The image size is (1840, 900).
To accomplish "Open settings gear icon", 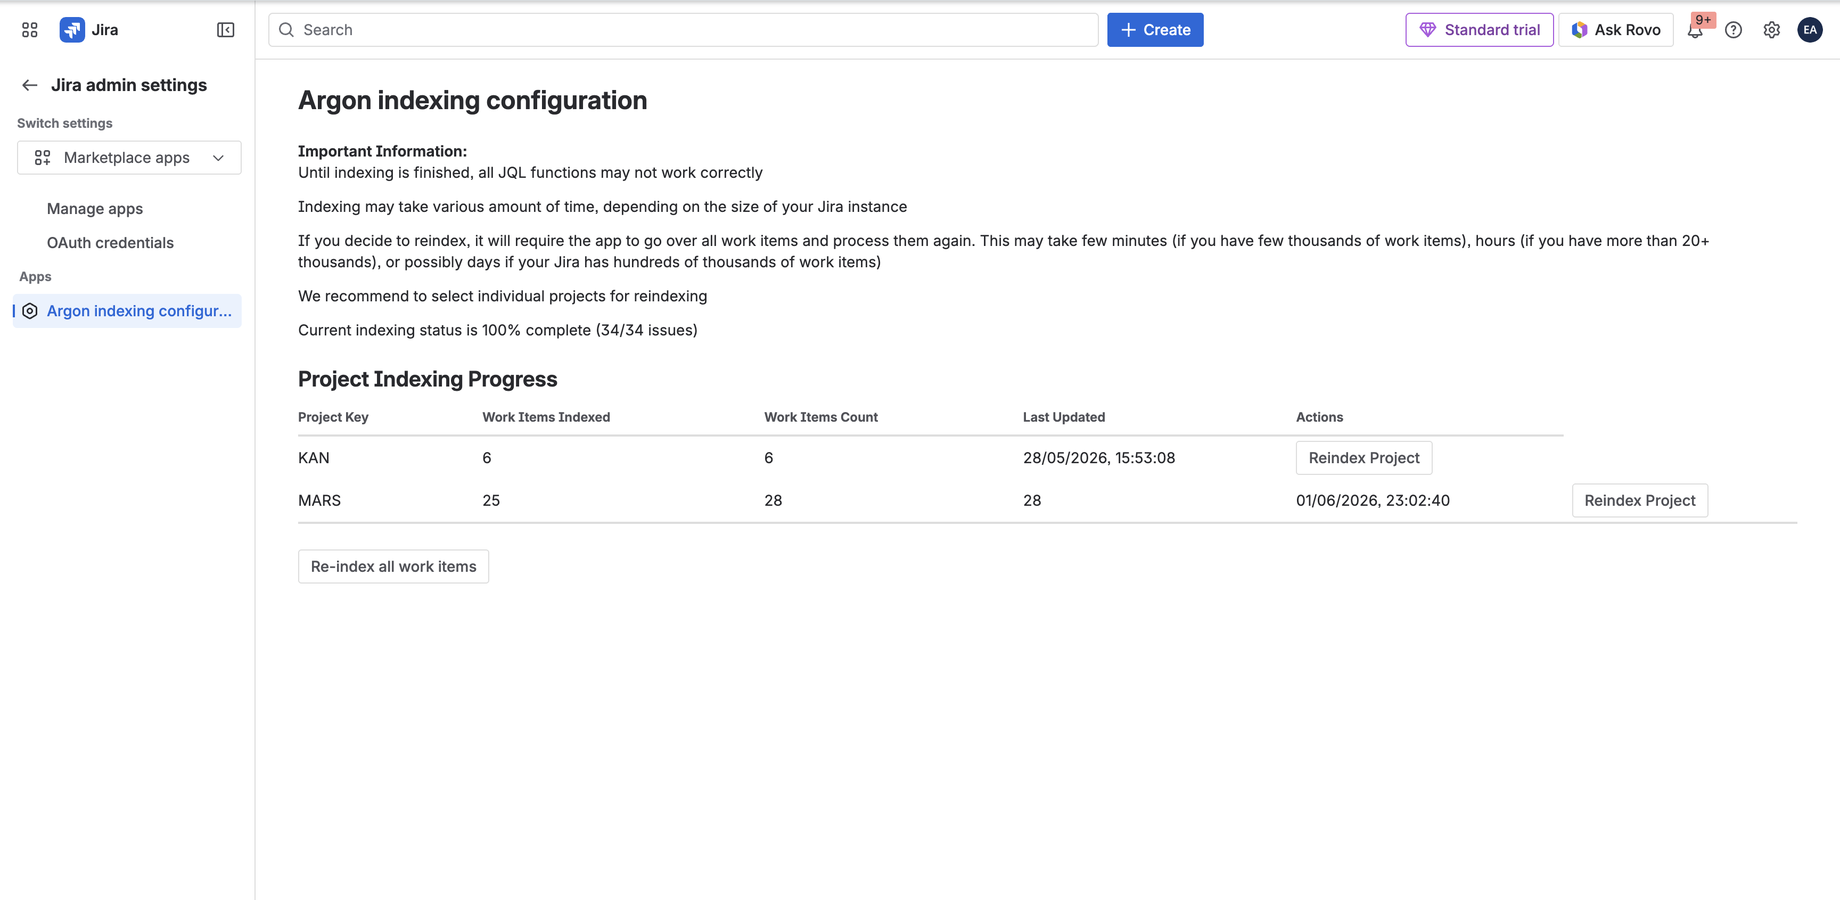I will 1772,30.
